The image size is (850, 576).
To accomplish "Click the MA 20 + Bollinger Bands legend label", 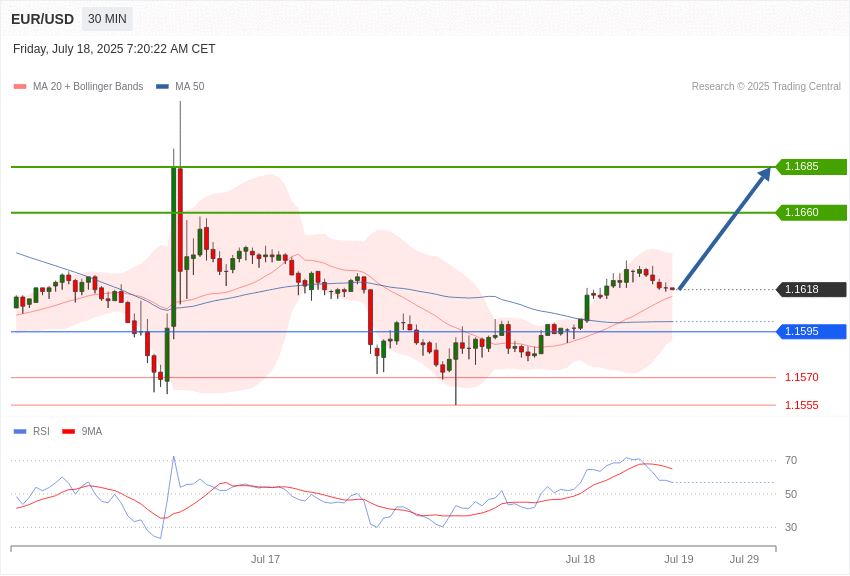I will pos(88,86).
